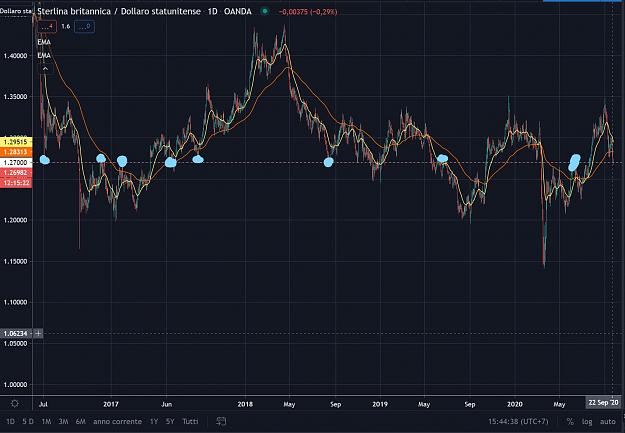Select the first EMA indicator label
The height and width of the screenshot is (433, 625).
[x=44, y=42]
